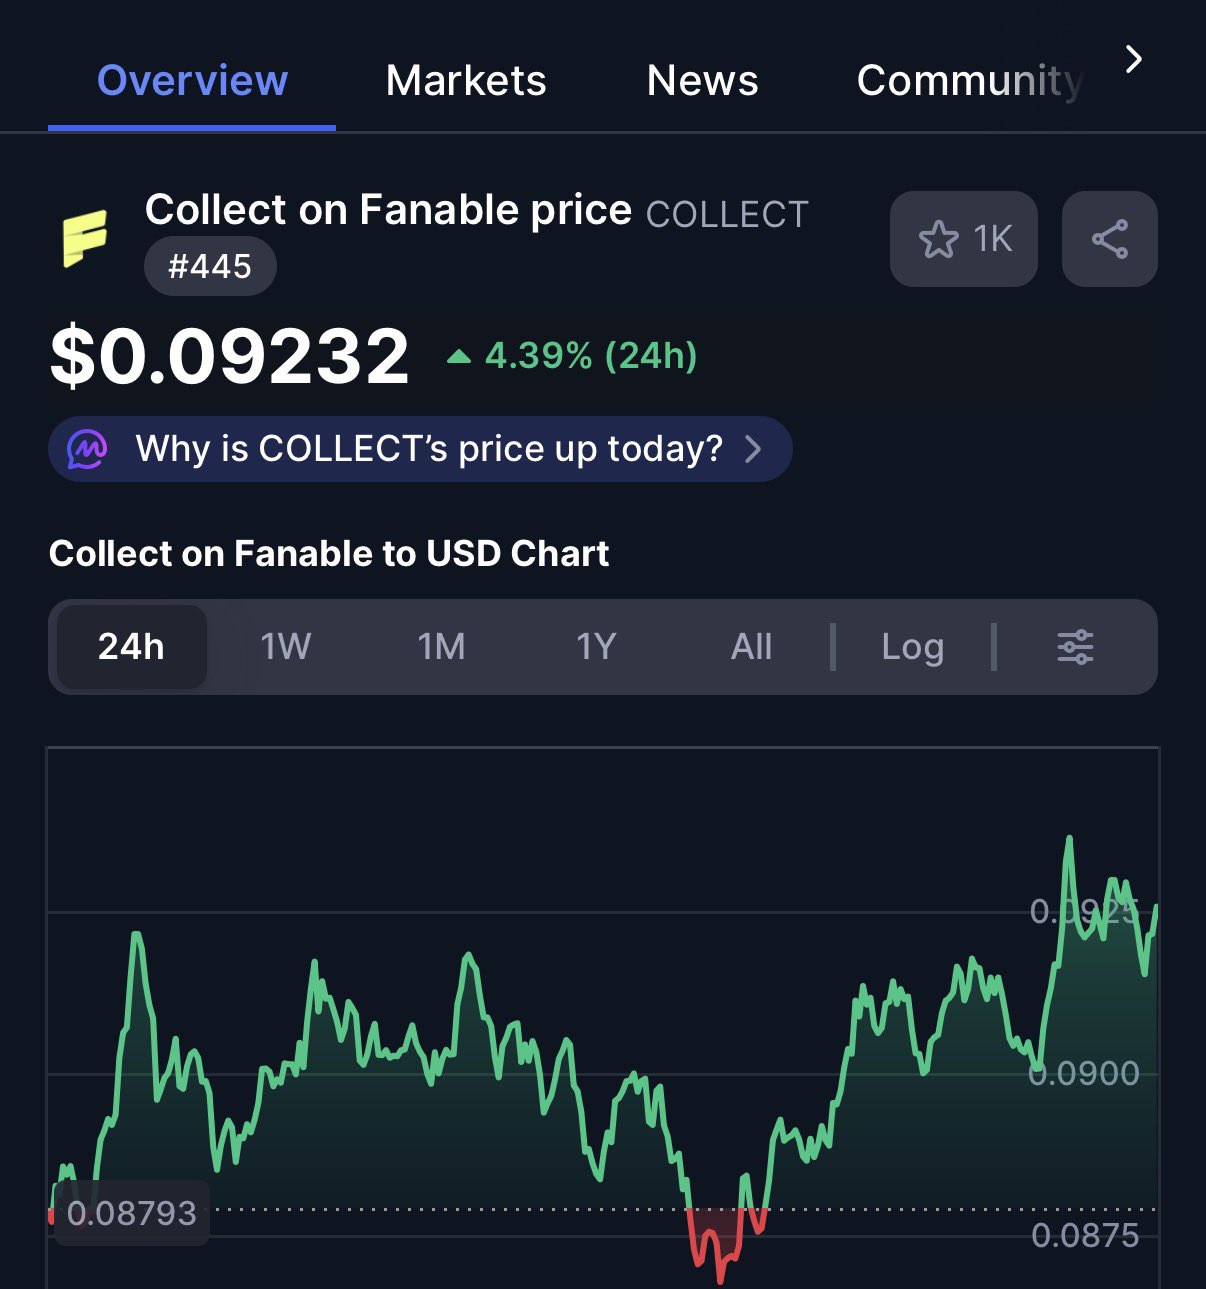
Task: Select the 1M chart timeframe
Action: 441,647
